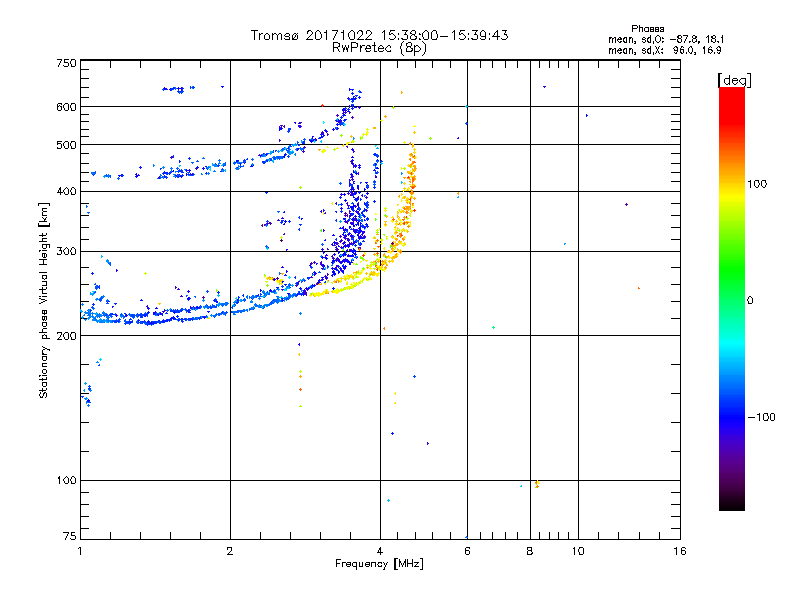Select the RwPretec (8p) subtitle
The image size is (800, 600).
[379, 47]
